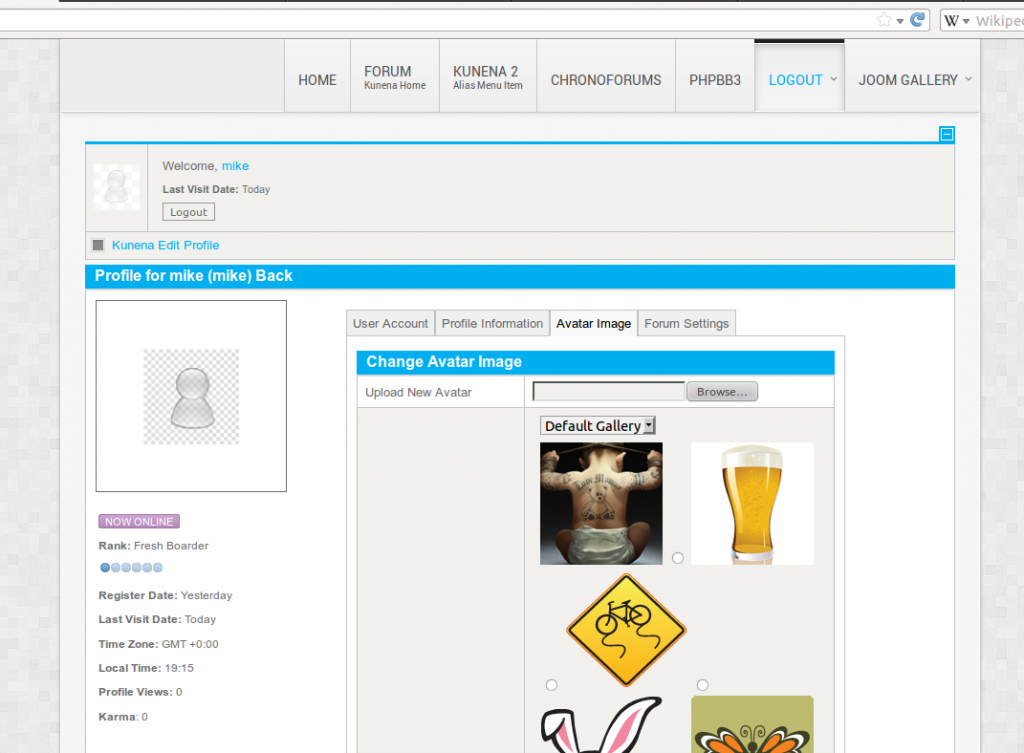This screenshot has width=1024, height=753.
Task: Open the Forum Settings tab
Action: click(x=686, y=324)
